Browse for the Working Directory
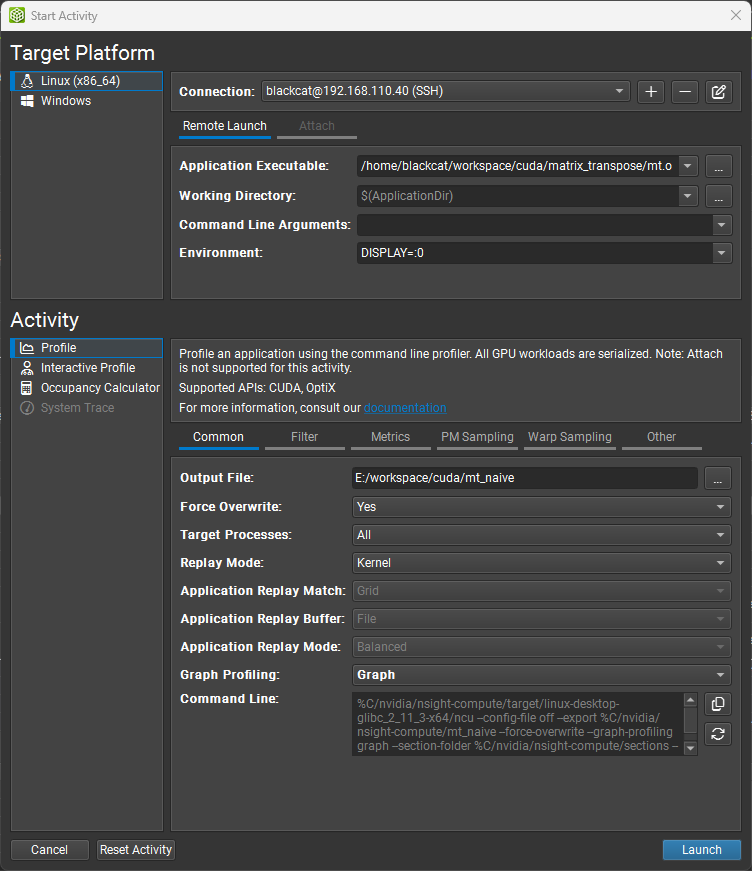752x871 pixels. click(x=719, y=196)
